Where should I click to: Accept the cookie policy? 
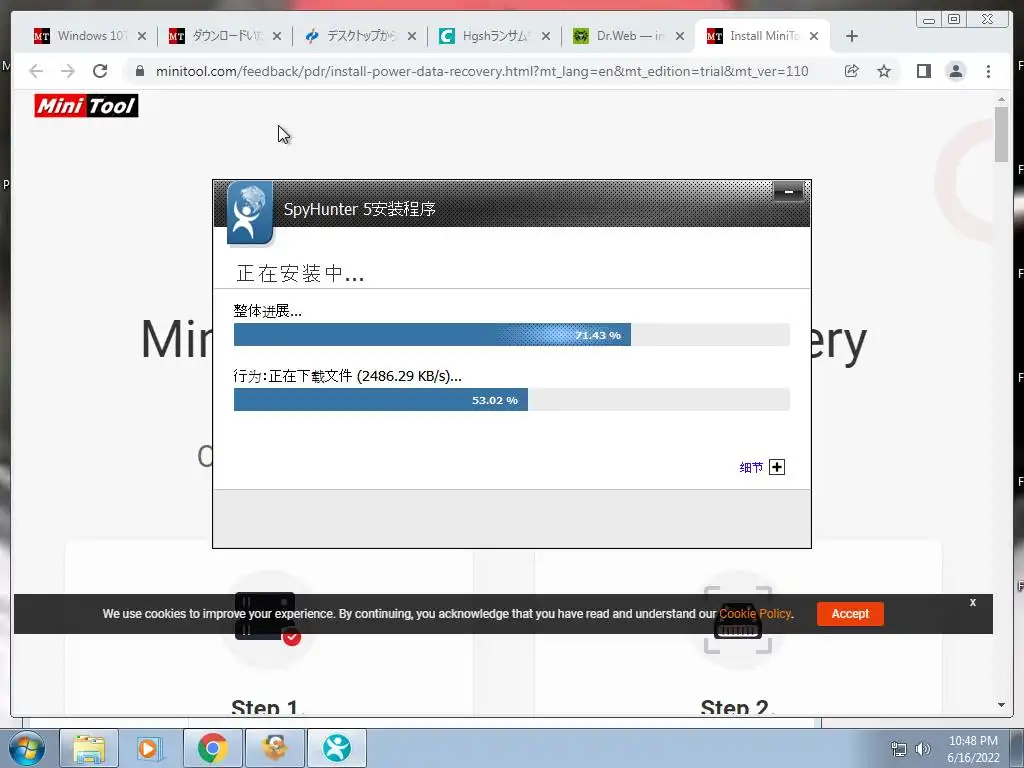850,613
